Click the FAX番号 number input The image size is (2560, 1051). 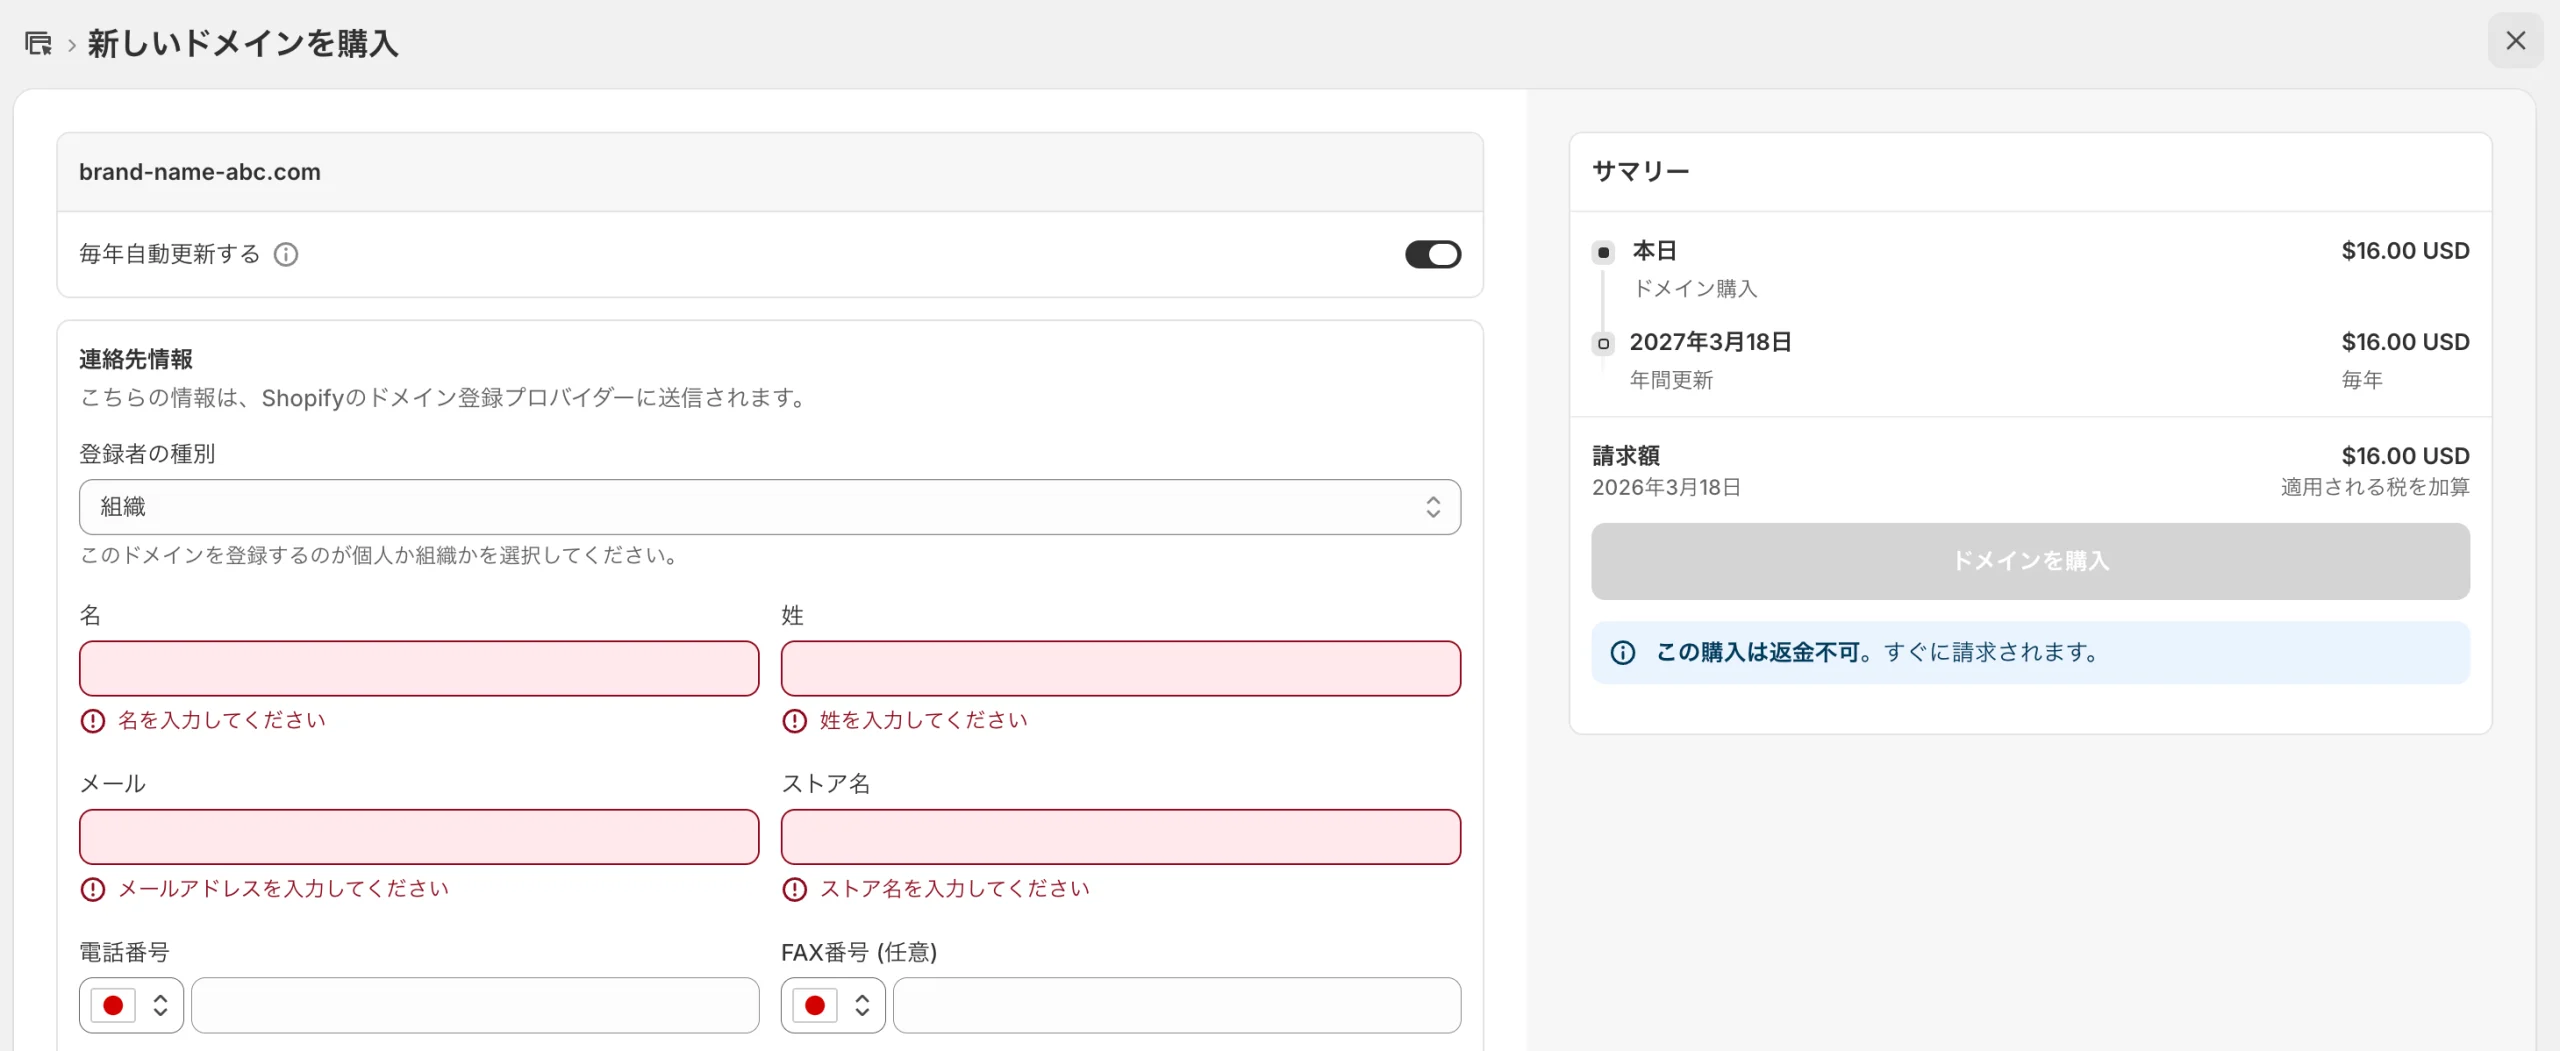pyautogui.click(x=1176, y=1005)
